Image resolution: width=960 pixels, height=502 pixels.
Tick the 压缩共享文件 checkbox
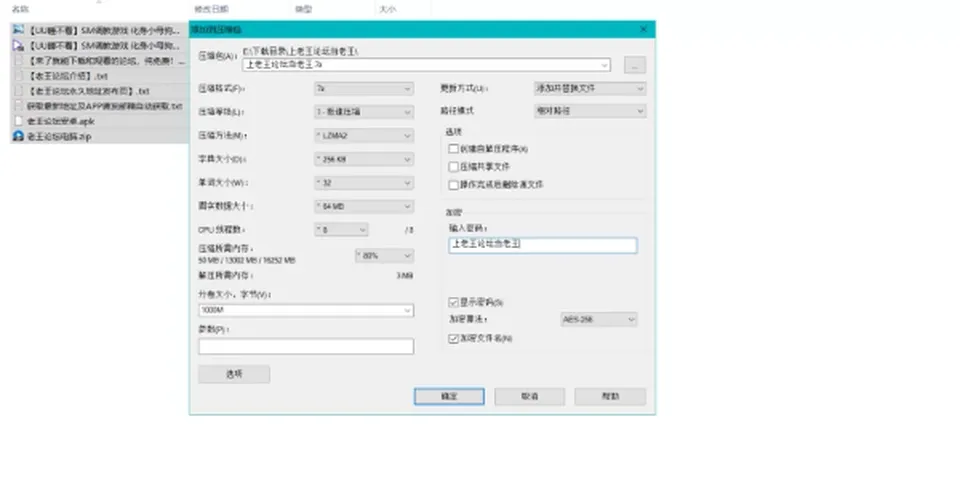point(453,167)
